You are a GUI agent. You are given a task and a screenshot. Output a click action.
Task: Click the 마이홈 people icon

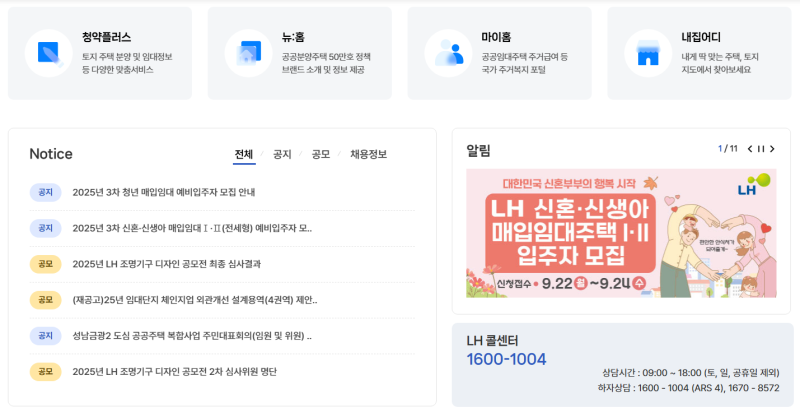point(449,53)
